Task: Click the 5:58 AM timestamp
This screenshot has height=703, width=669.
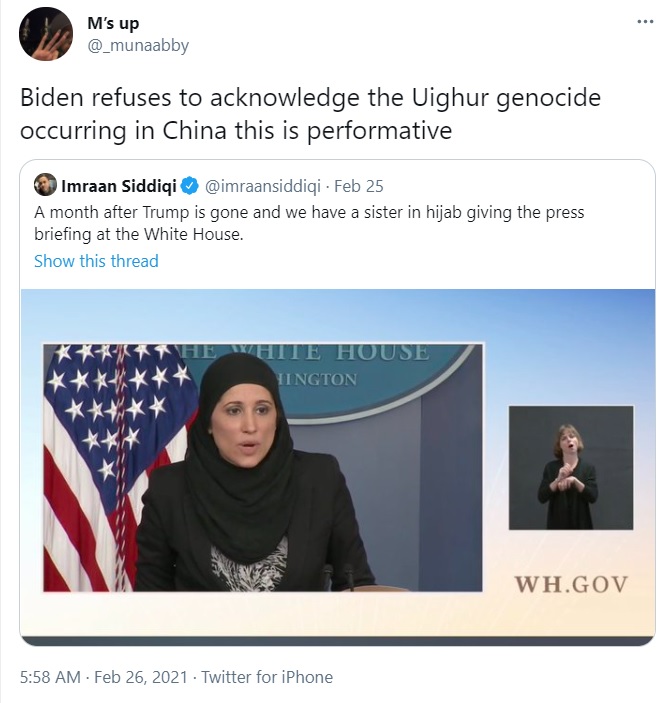Action: (50, 677)
